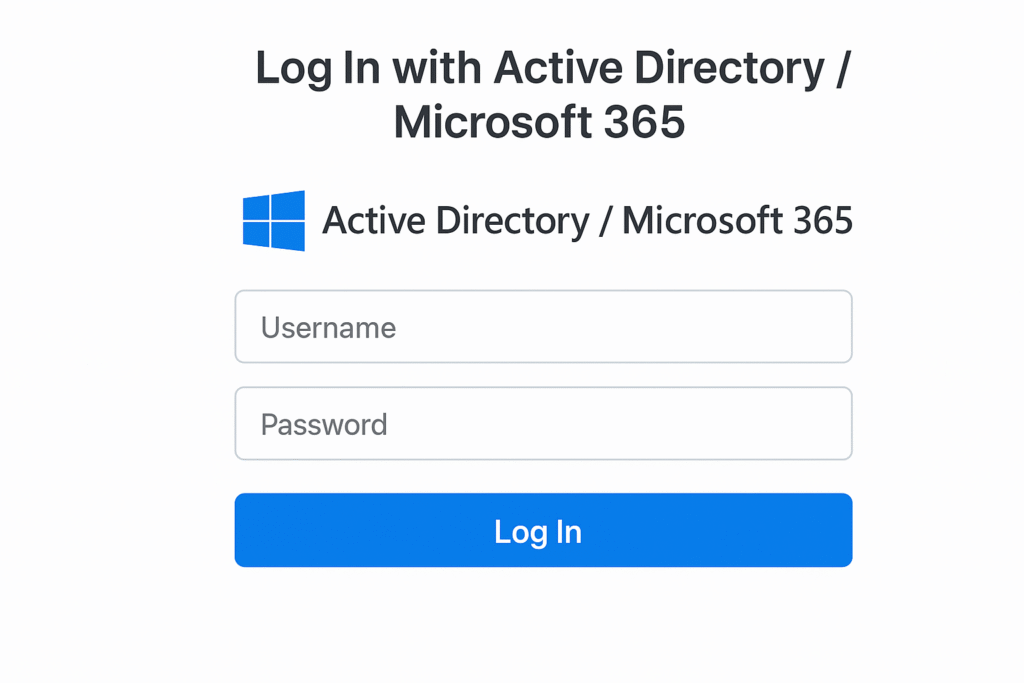Submit credentials via the blue Log In button

[543, 530]
